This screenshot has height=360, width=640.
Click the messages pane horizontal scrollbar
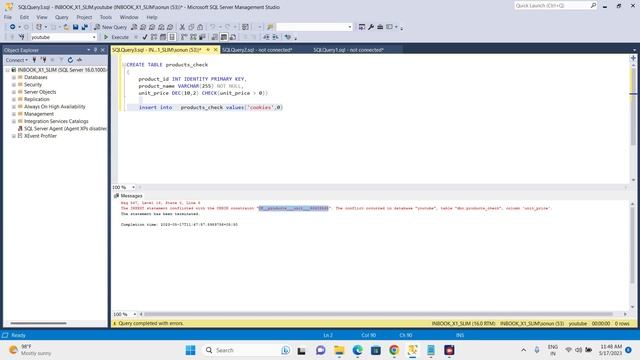point(378,314)
